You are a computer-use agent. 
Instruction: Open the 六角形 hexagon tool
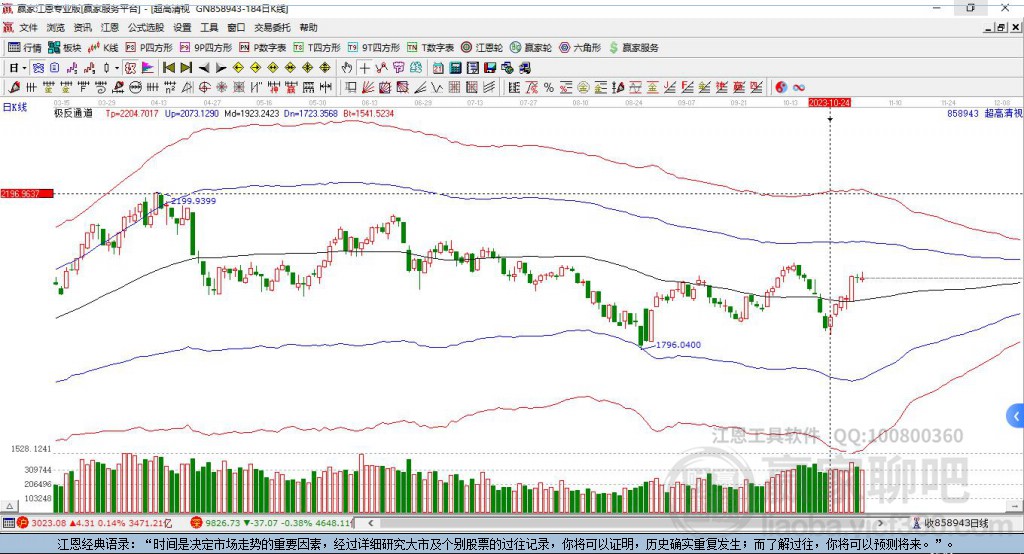point(580,48)
